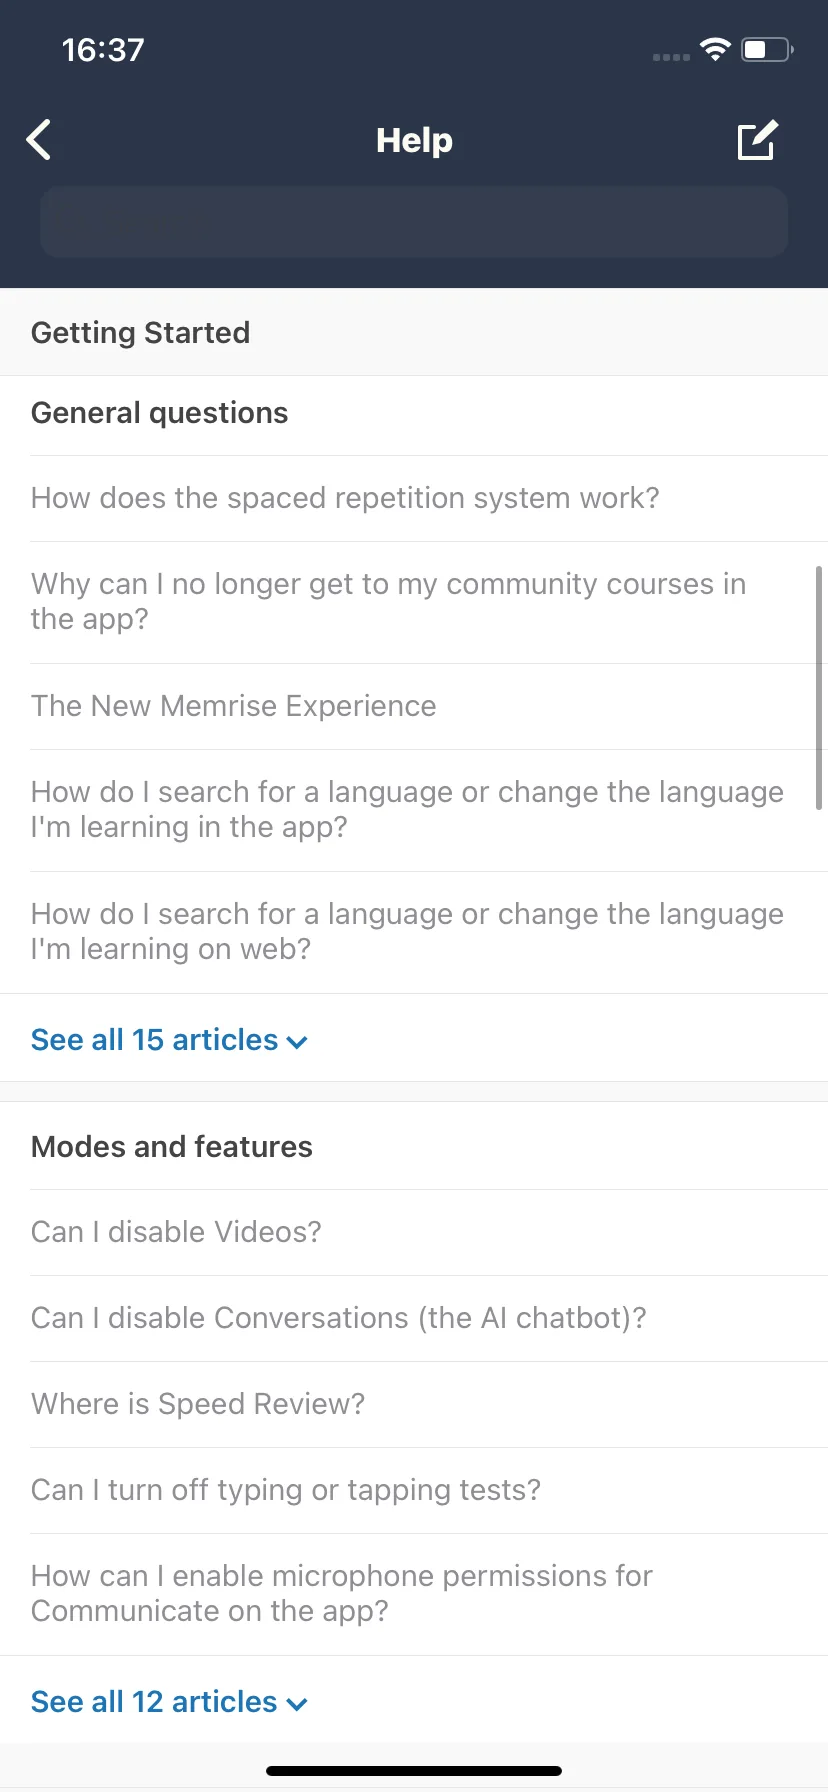Open disable Conversations AI chatbot article
This screenshot has width=828, height=1792.
point(339,1318)
